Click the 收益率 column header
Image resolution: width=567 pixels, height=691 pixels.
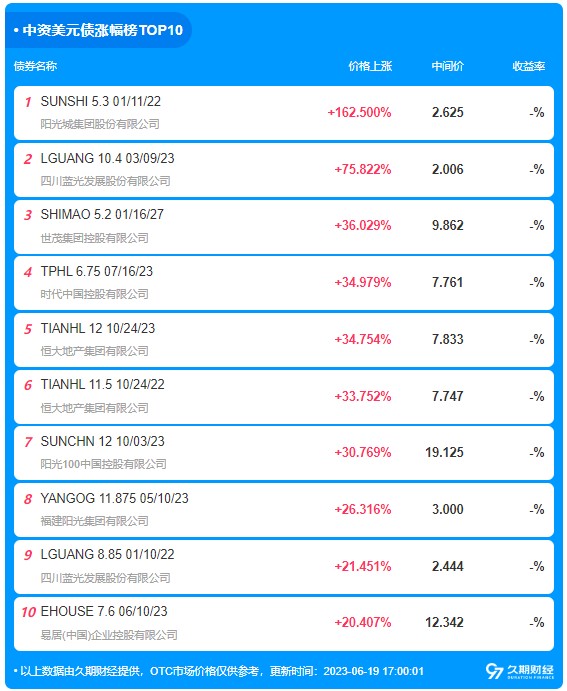[x=529, y=66]
